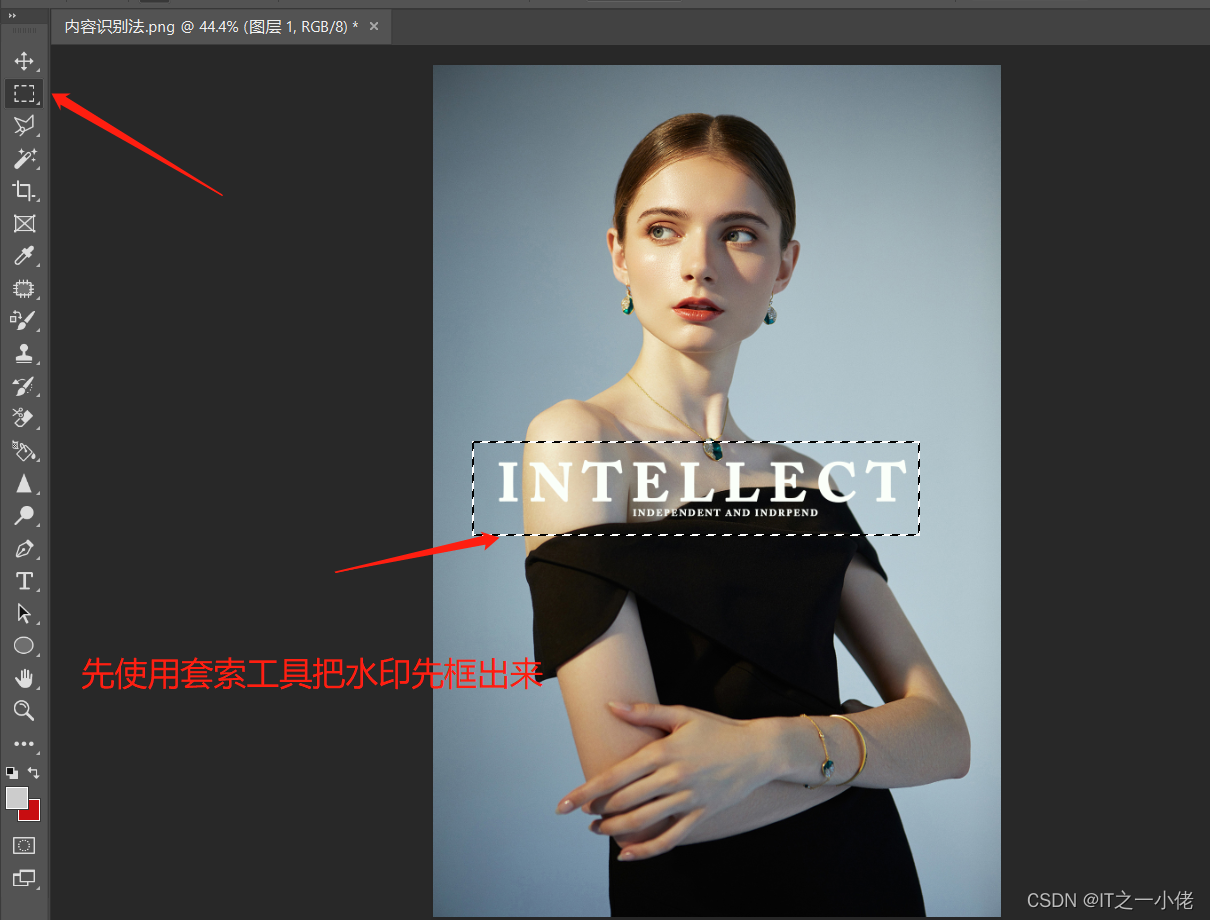Close the 内容识别法.png document tab
Screen dimensions: 1210x920
click(x=374, y=26)
